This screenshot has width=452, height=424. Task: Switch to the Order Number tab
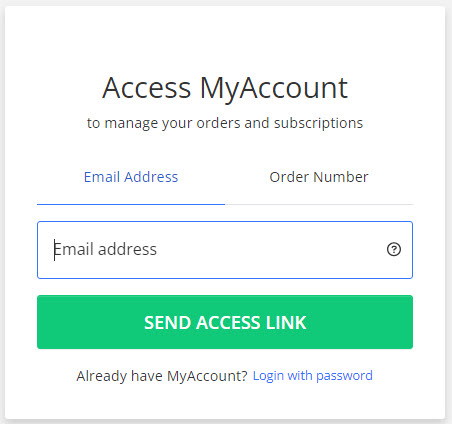pyautogui.click(x=319, y=177)
